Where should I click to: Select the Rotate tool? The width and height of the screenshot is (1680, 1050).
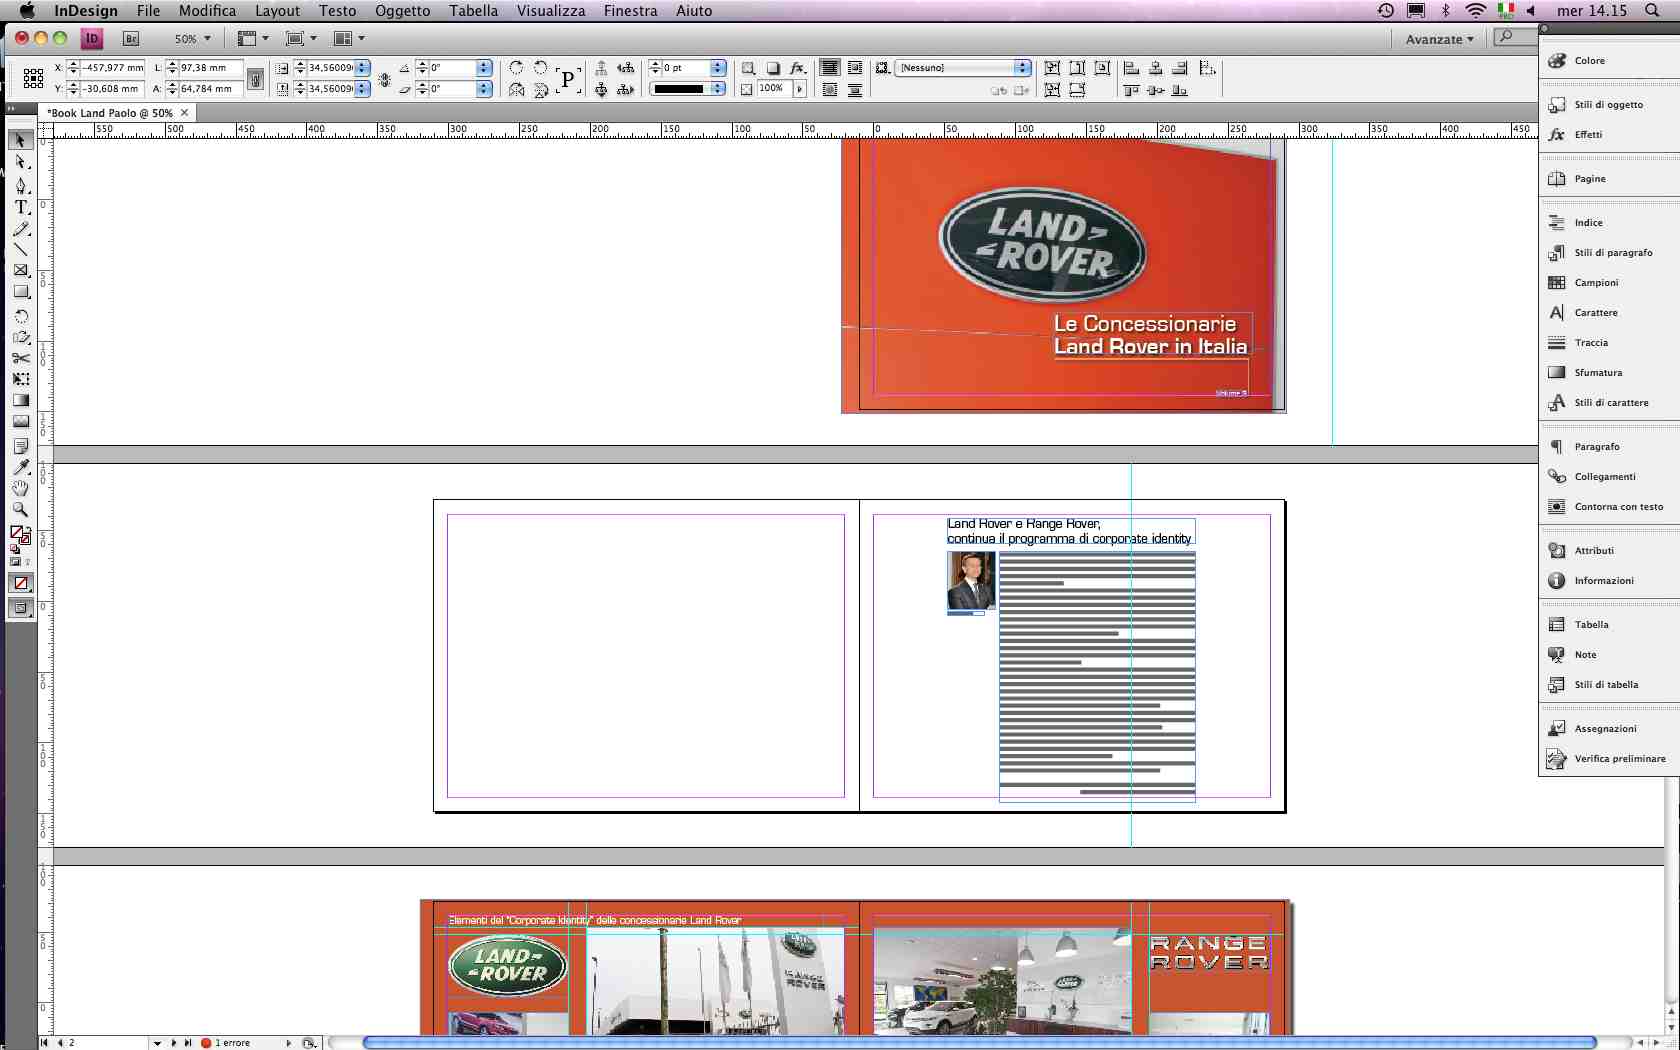pyautogui.click(x=20, y=316)
